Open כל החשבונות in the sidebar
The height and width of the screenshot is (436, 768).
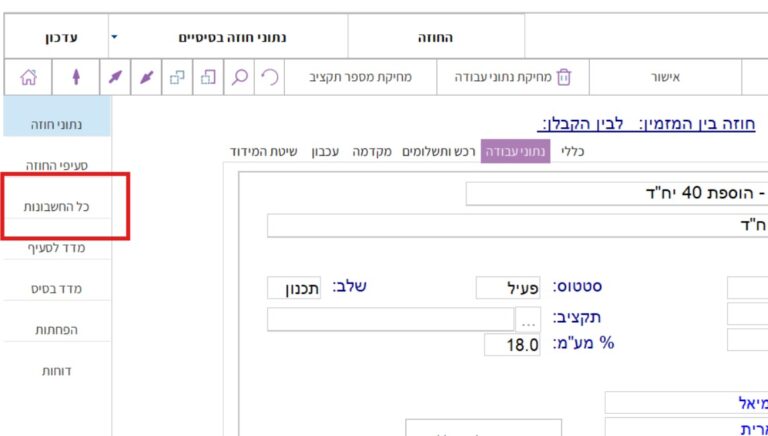[x=56, y=206]
